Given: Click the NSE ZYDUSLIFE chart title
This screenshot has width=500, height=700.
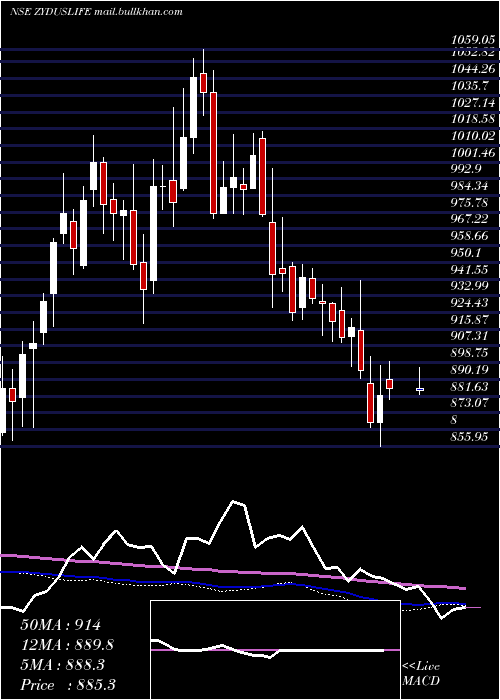Looking at the screenshot, I should tap(96, 12).
